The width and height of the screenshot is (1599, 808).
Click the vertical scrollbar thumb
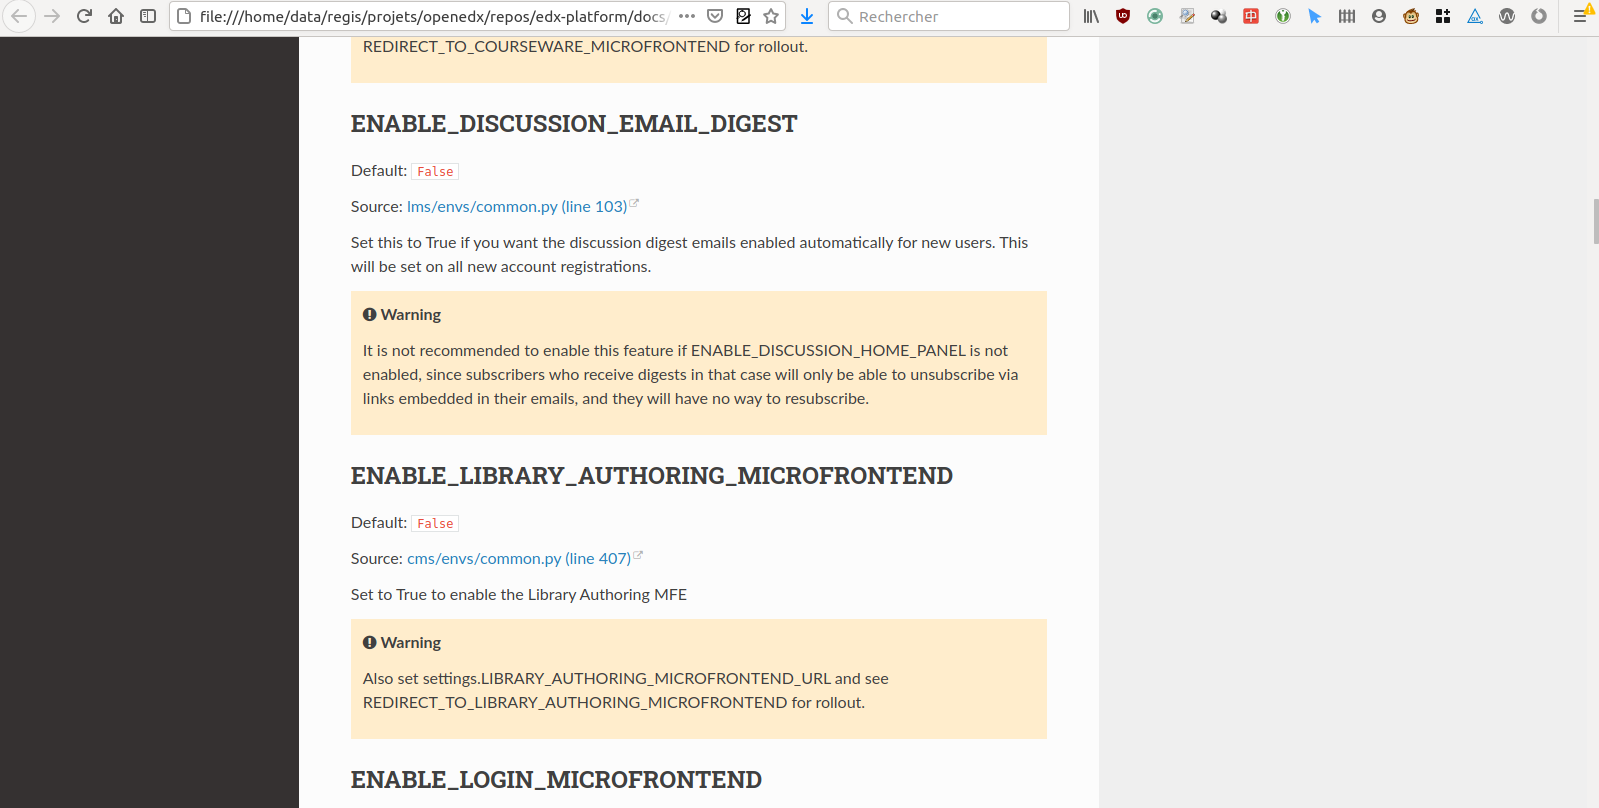click(x=1595, y=221)
